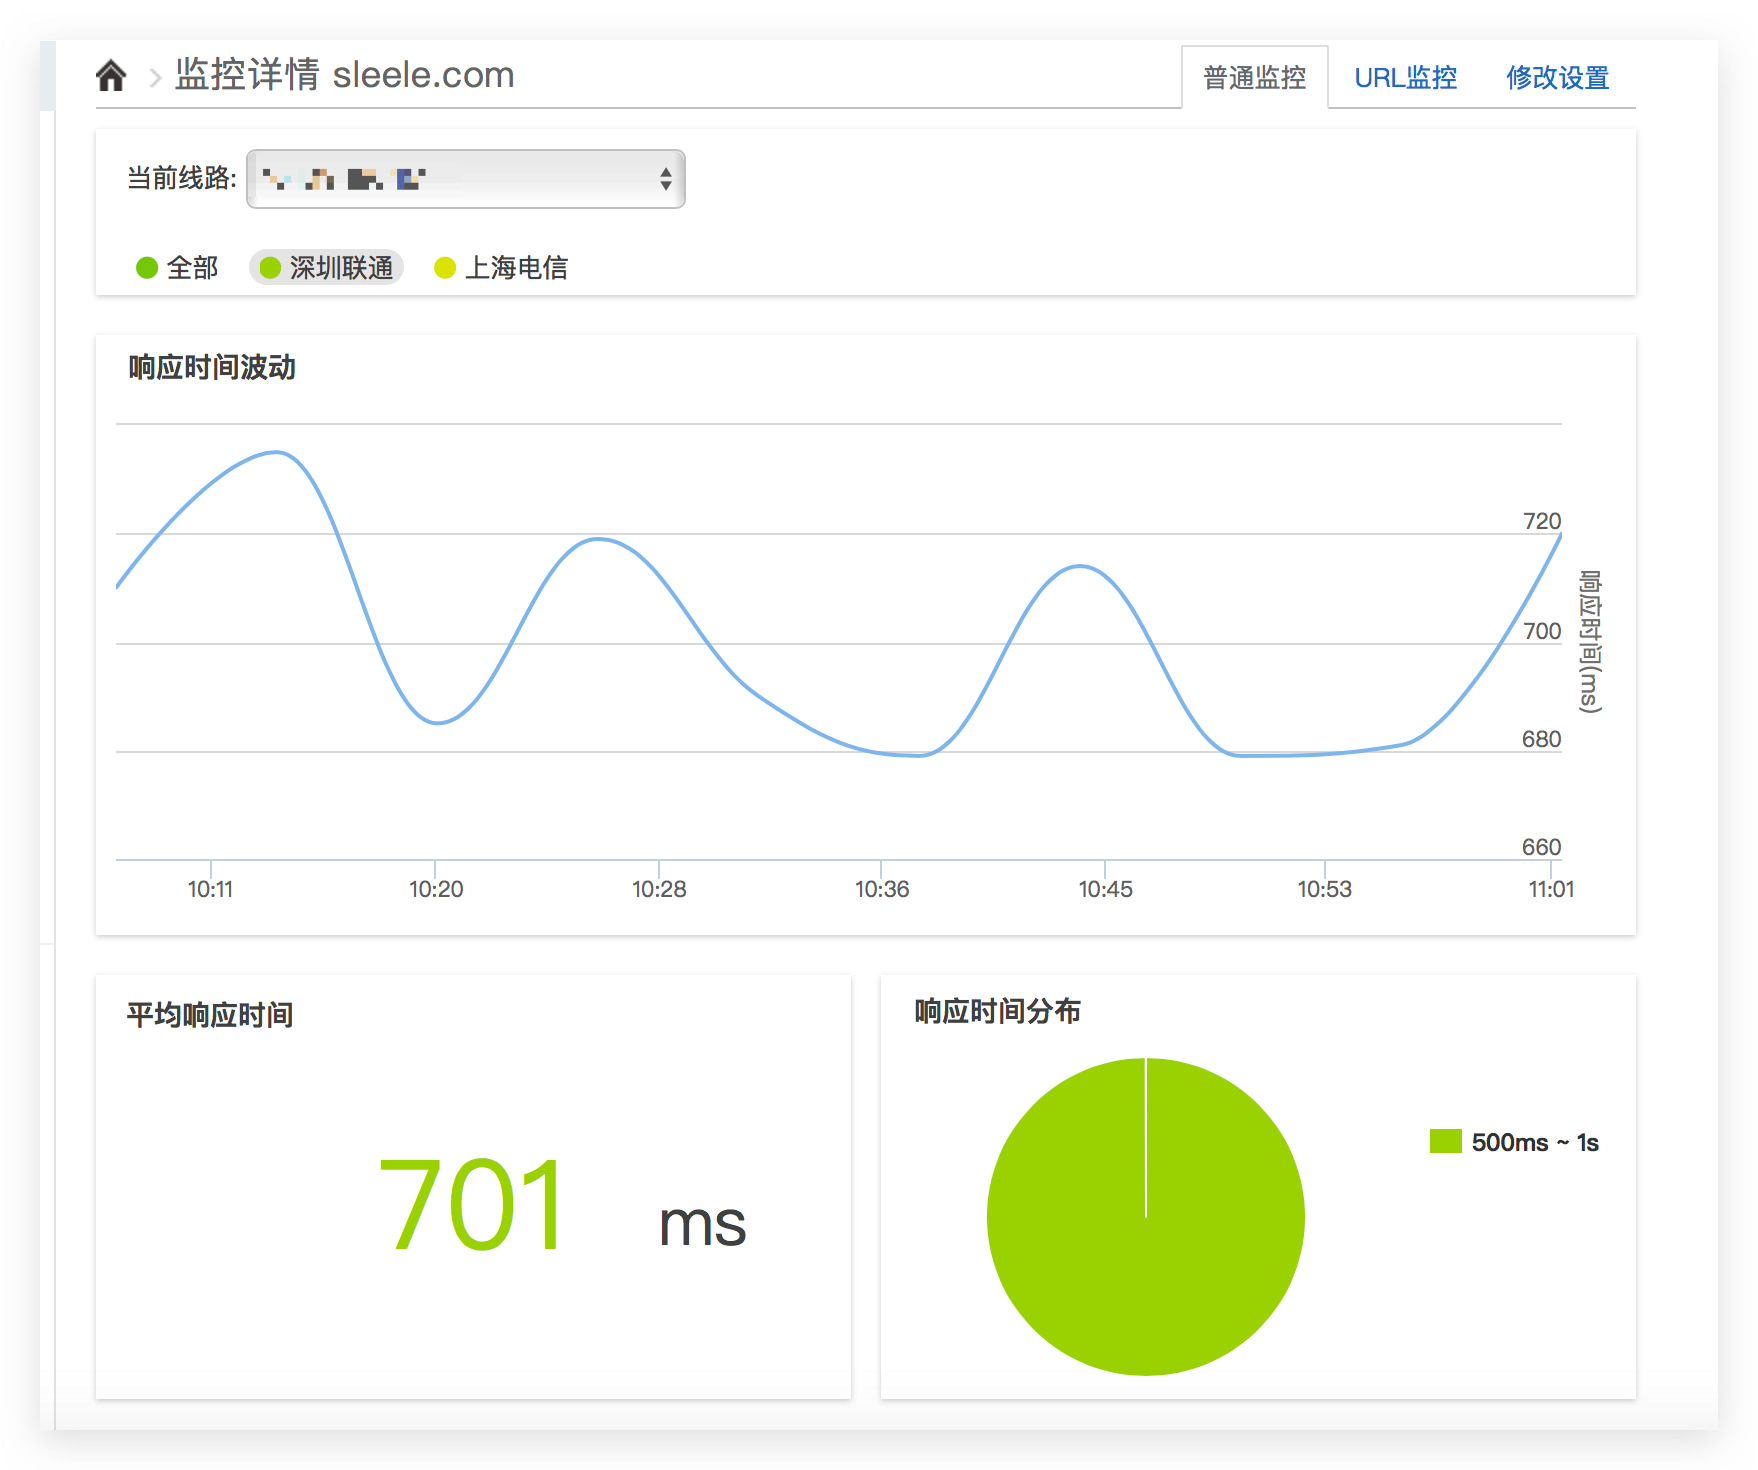Toggle the 上海电信 line filter
The image size is (1758, 1470).
516,268
